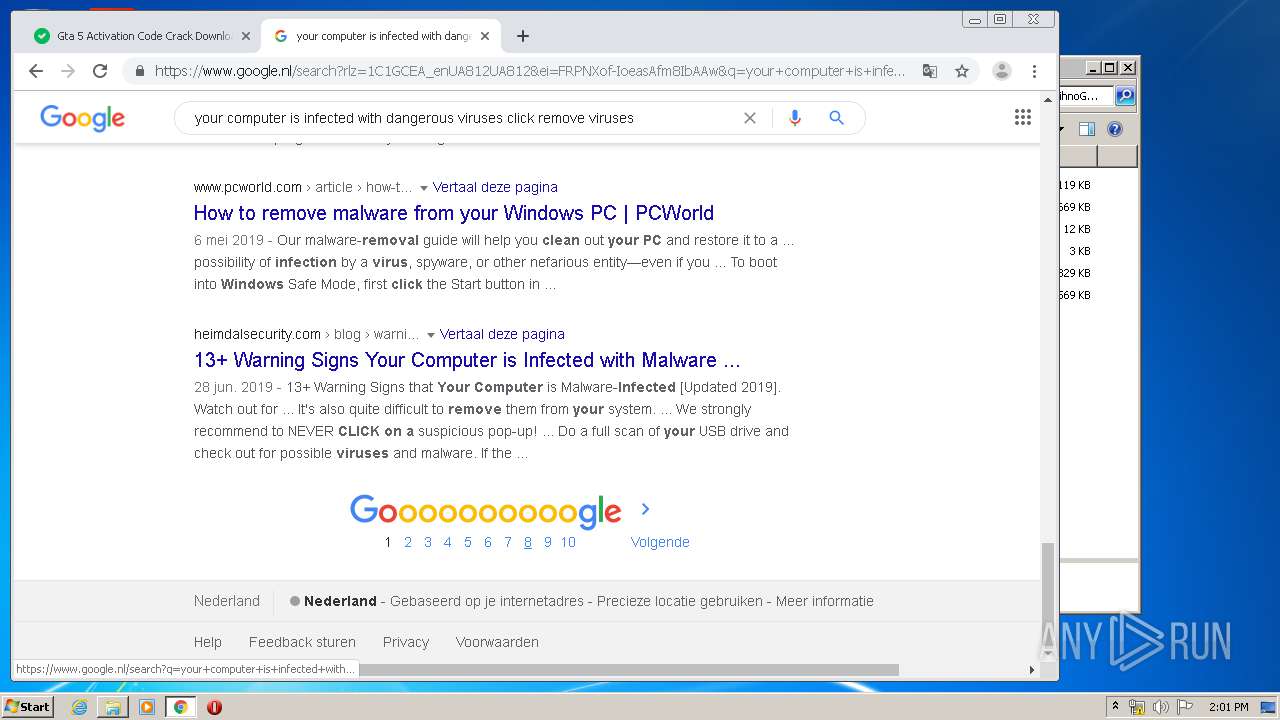
Task: Bookmark this page with the star
Action: [962, 71]
